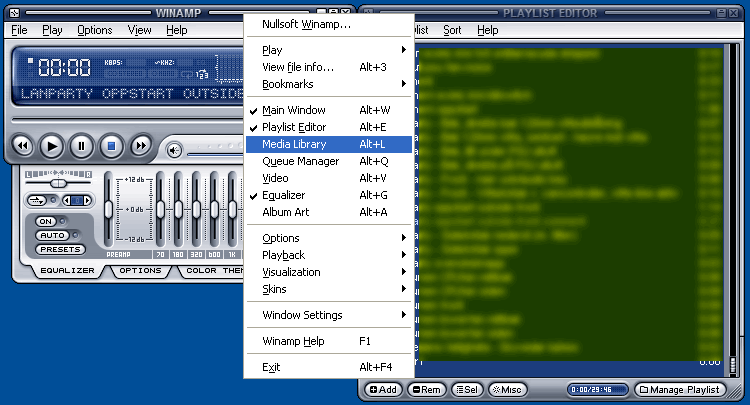Open Winamp Help from the popup menu
The image size is (750, 405).
329,341
